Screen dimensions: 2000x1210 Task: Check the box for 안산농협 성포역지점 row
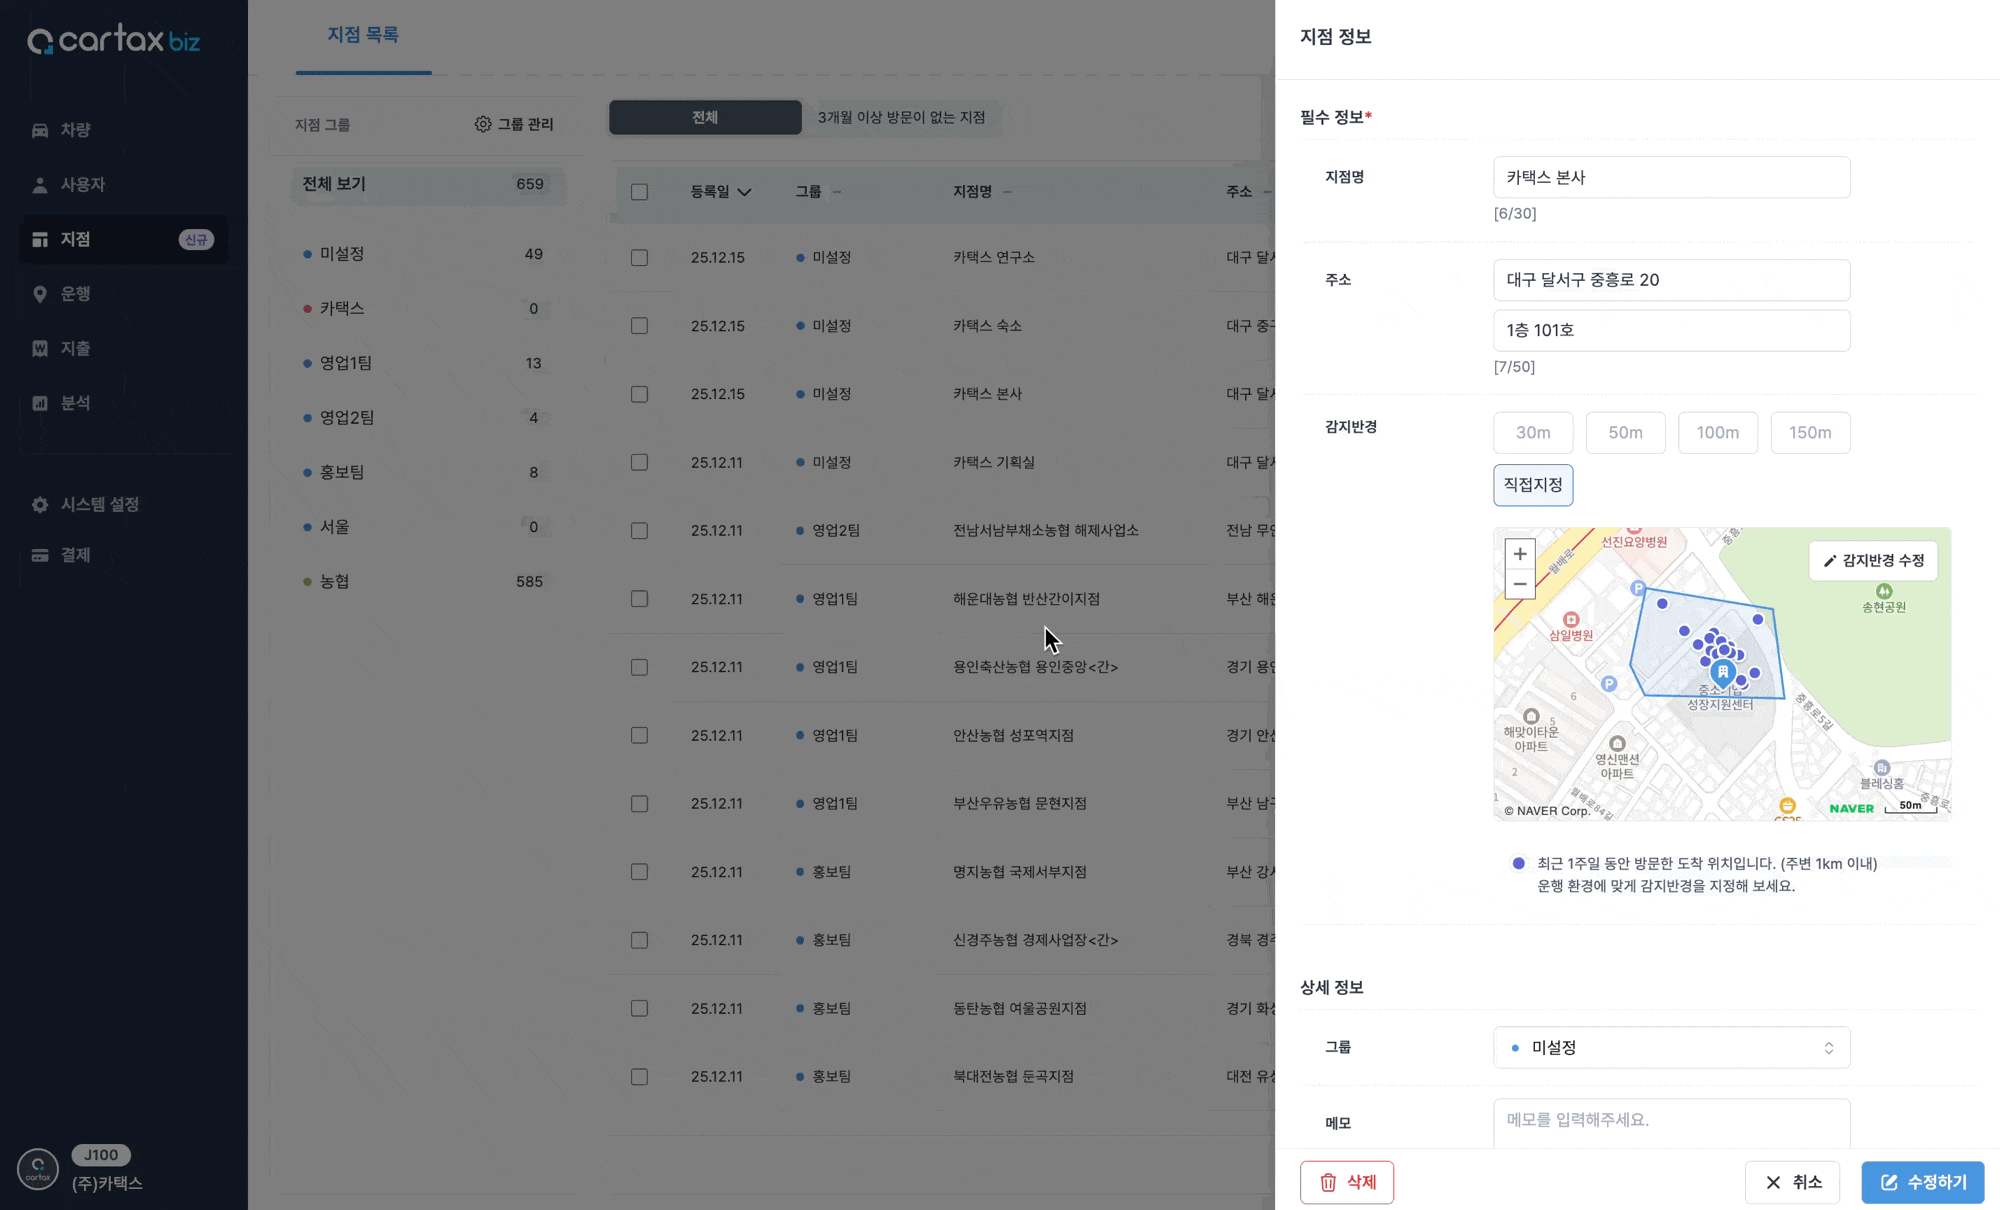639,736
